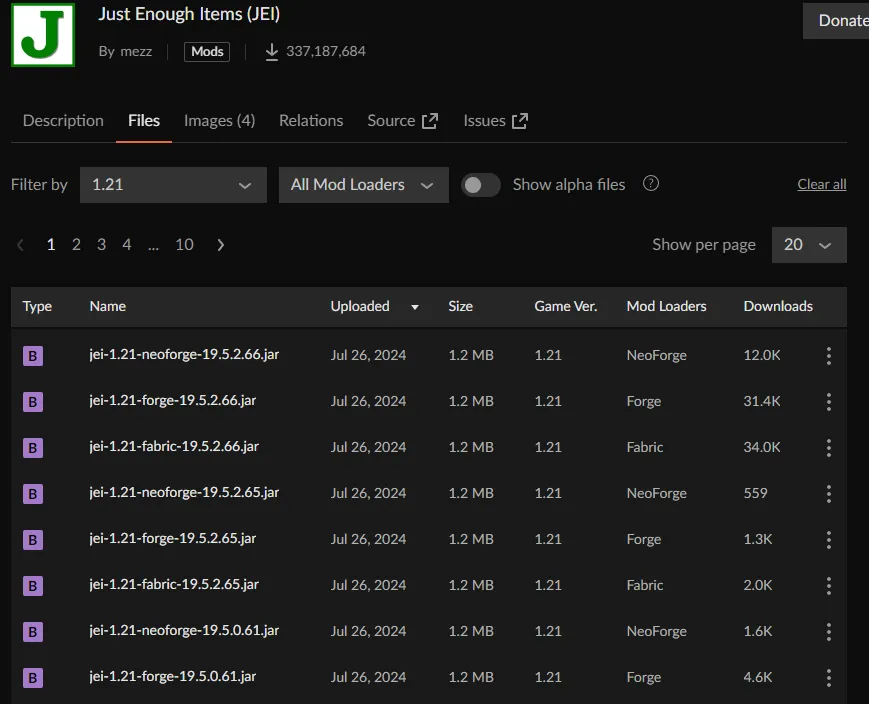Jump to page 10 in pagination
This screenshot has width=869, height=704.
(184, 245)
